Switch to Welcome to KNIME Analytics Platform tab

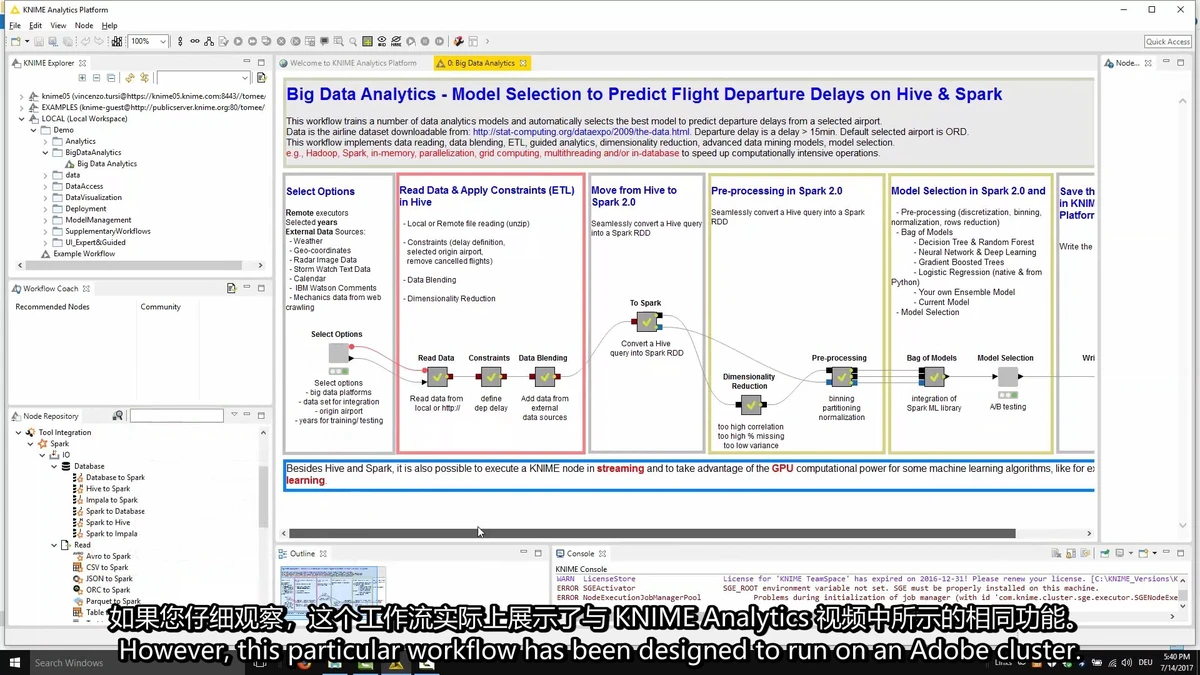(353, 63)
